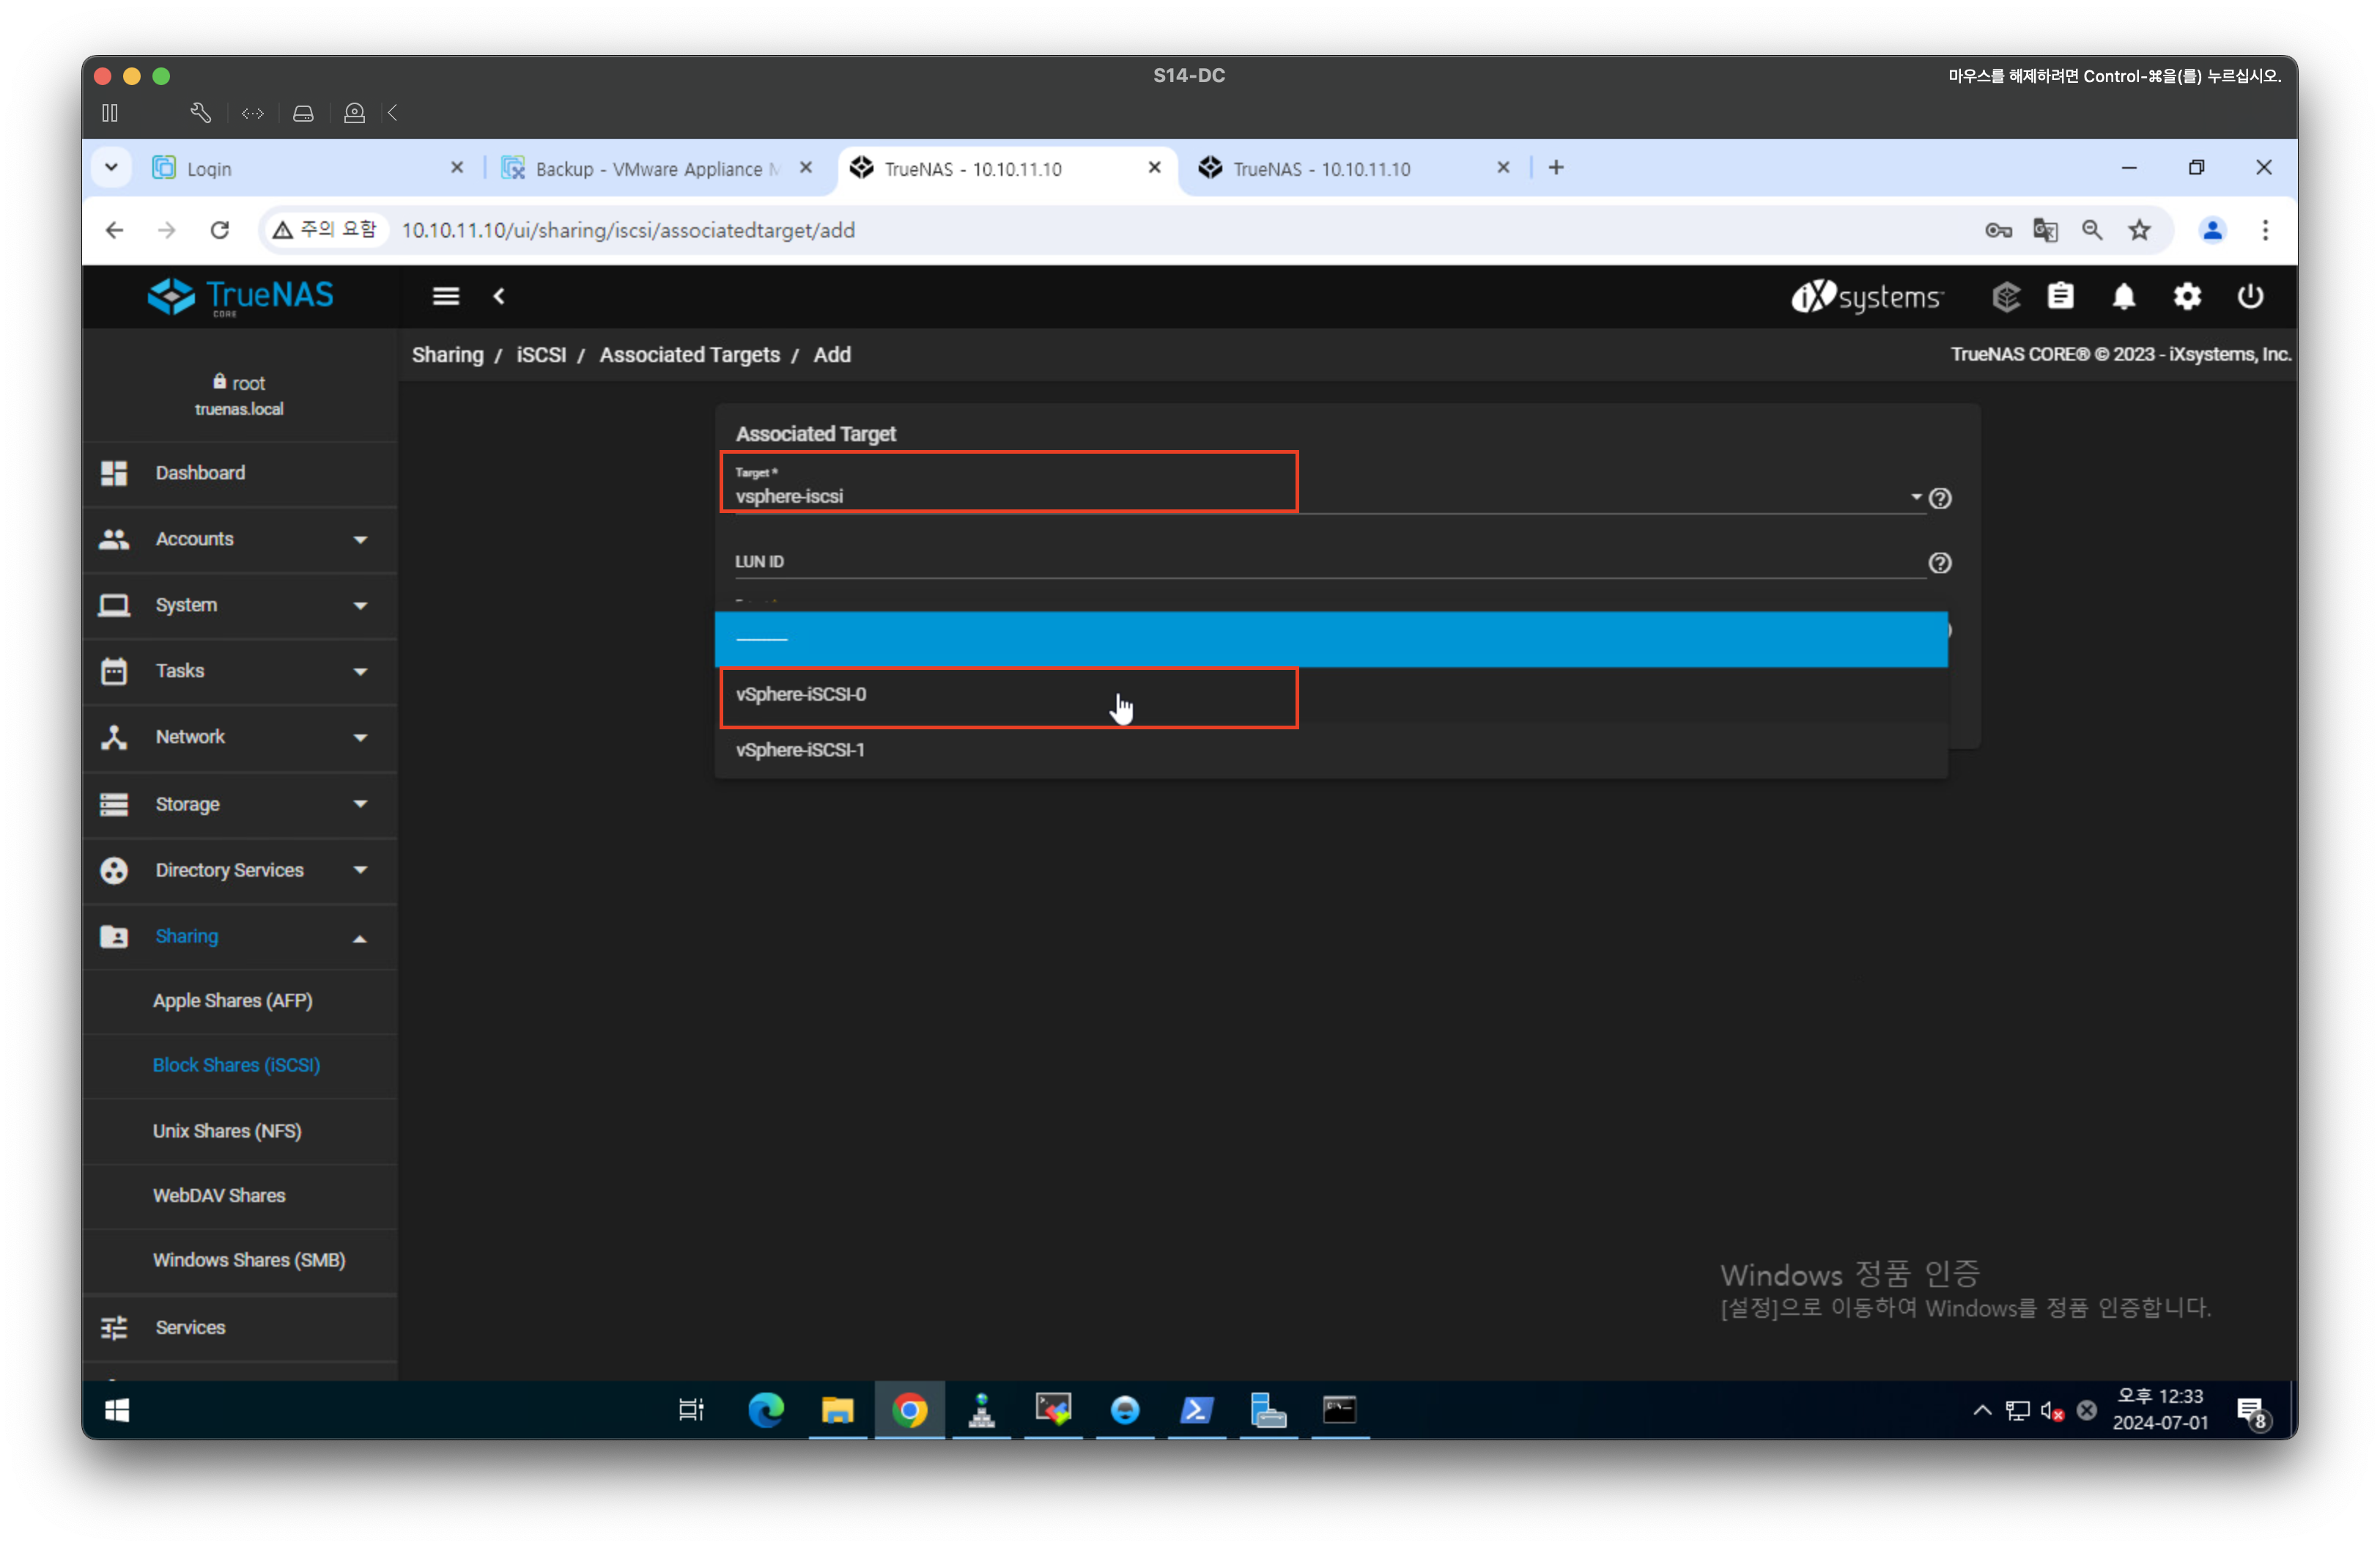Image resolution: width=2380 pixels, height=1548 pixels.
Task: Select vSphere-iSCSI-0 from the dropdown list
Action: click(802, 694)
